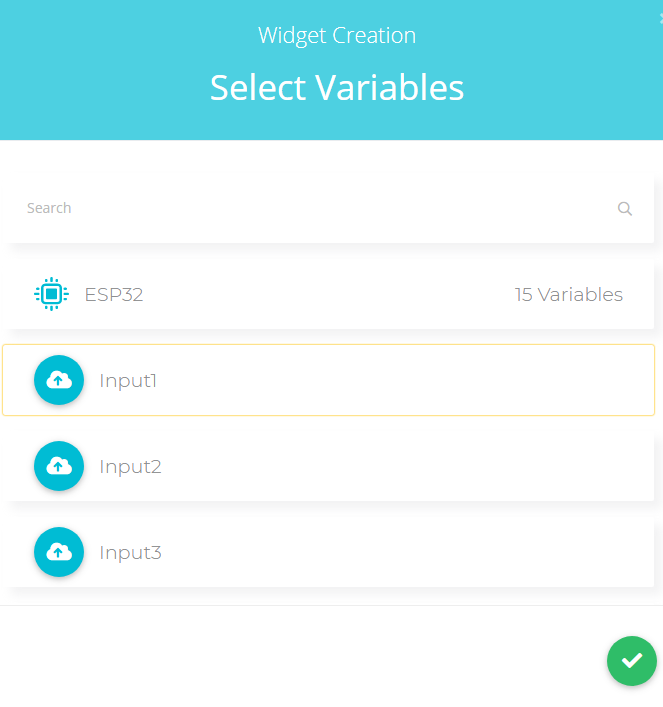
Task: Click the cloud upload icon beside Input3
Action: coord(59,552)
